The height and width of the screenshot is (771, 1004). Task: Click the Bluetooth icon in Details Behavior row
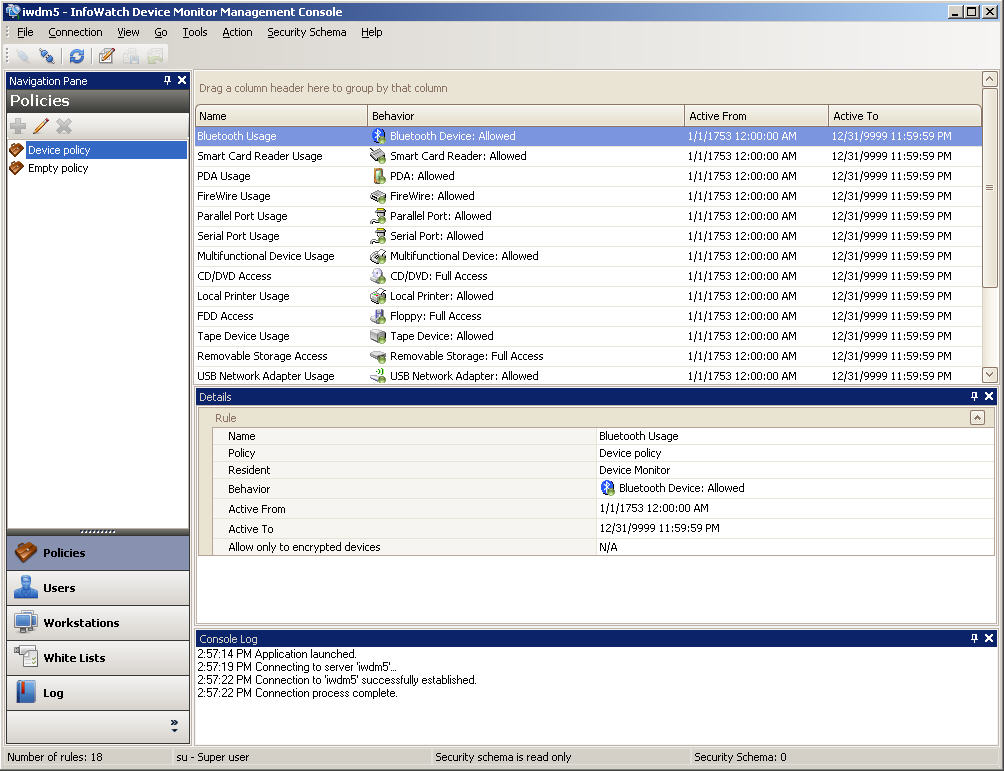click(x=608, y=488)
